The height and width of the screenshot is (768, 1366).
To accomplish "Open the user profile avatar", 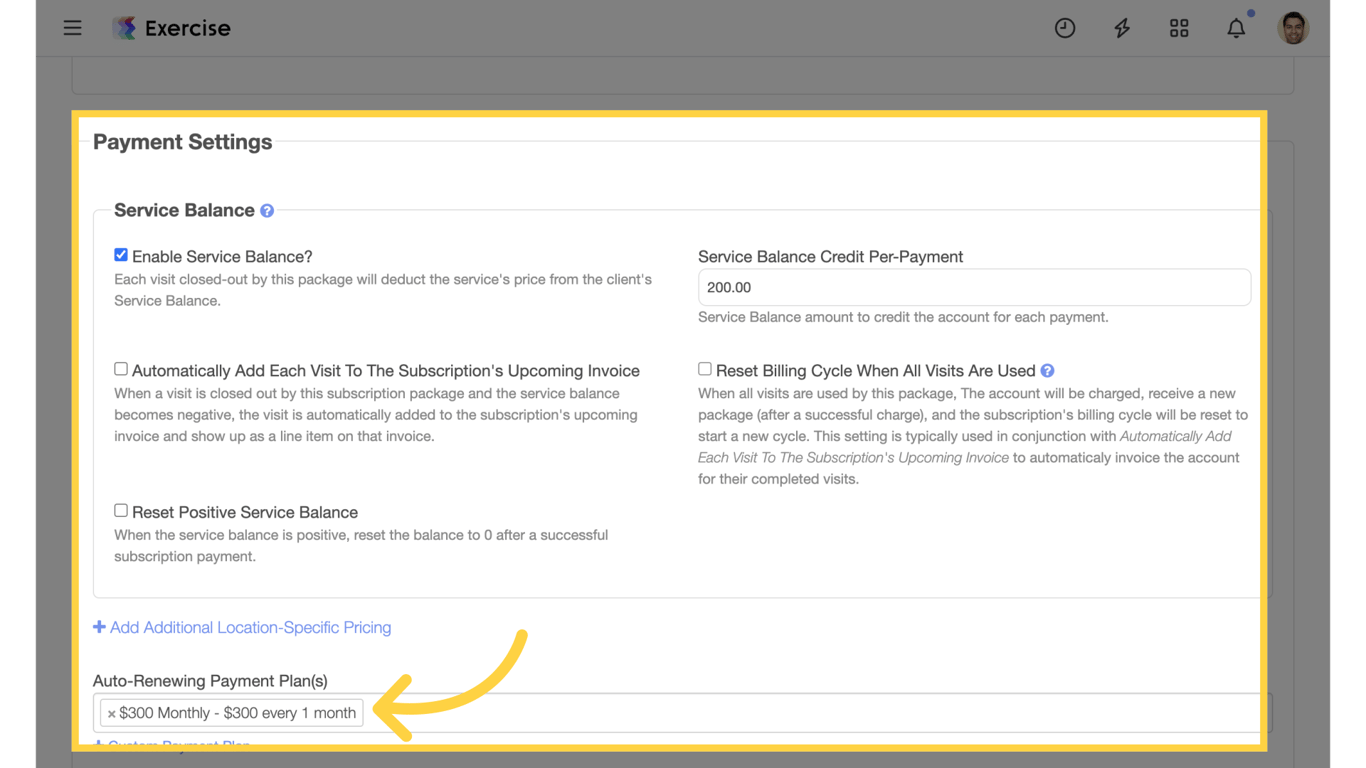I will click(x=1293, y=27).
